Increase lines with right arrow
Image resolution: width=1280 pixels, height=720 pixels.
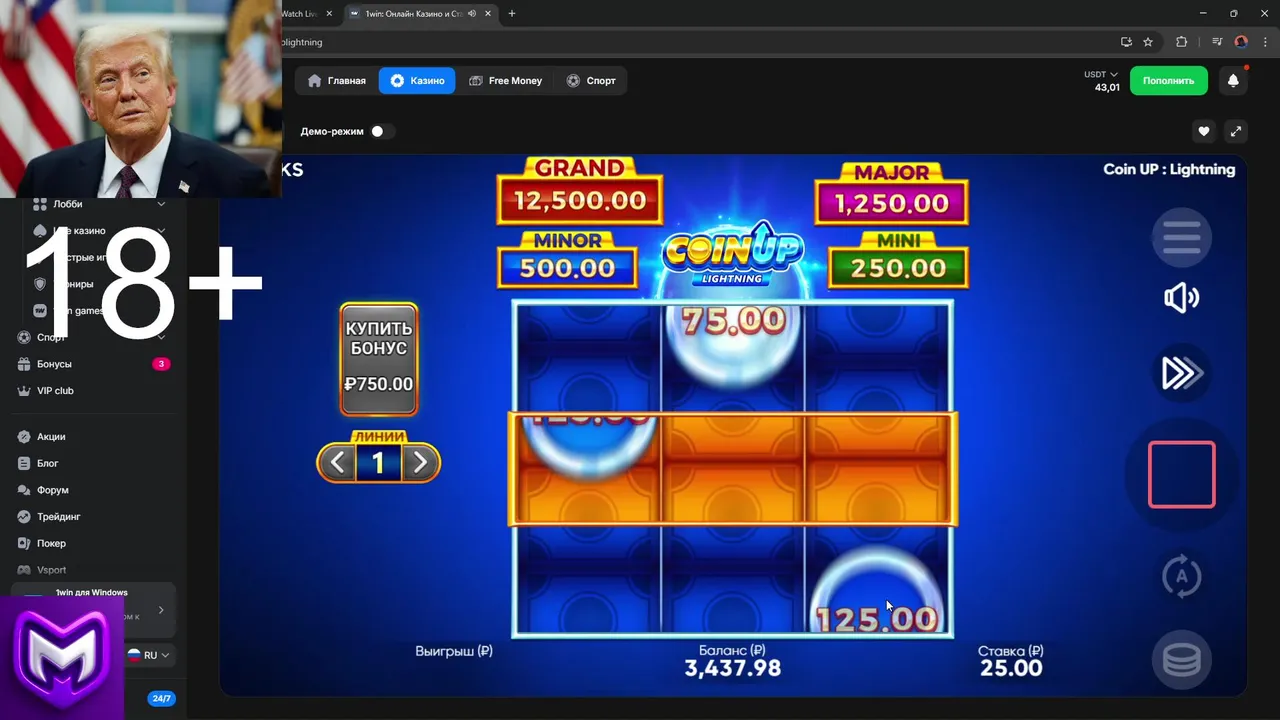[420, 462]
